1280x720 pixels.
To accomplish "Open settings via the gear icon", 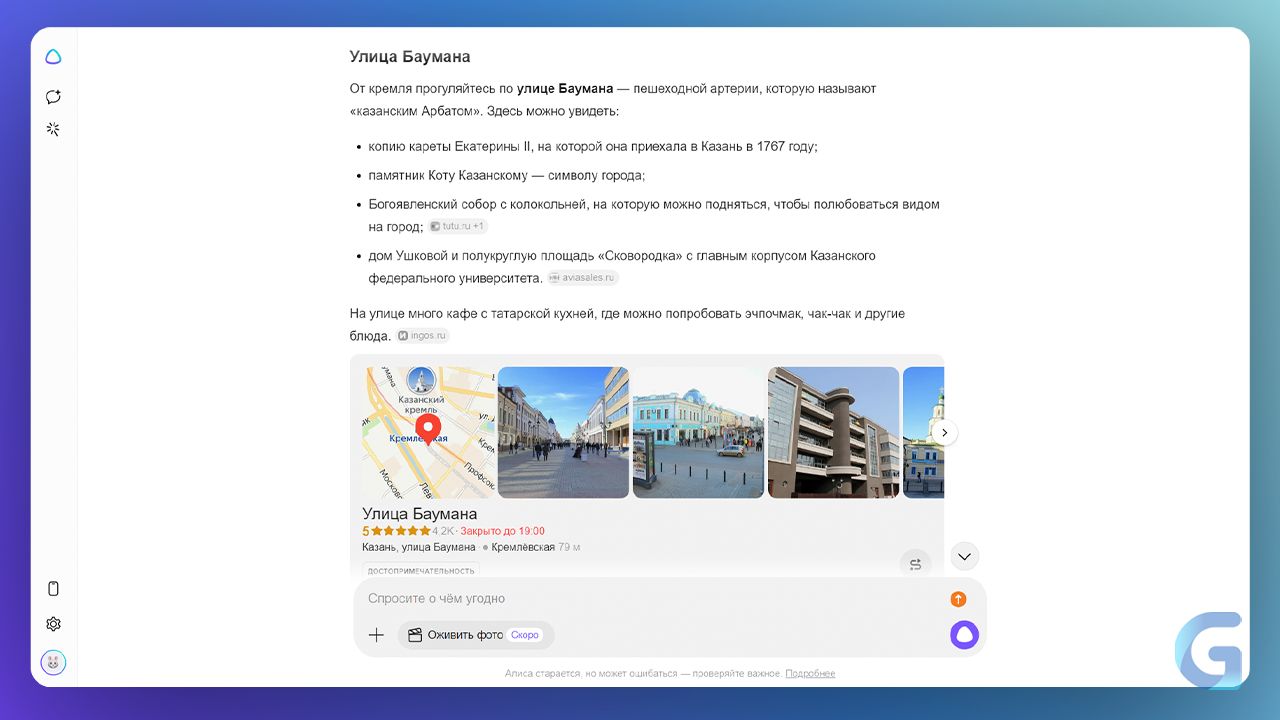I will (x=54, y=624).
